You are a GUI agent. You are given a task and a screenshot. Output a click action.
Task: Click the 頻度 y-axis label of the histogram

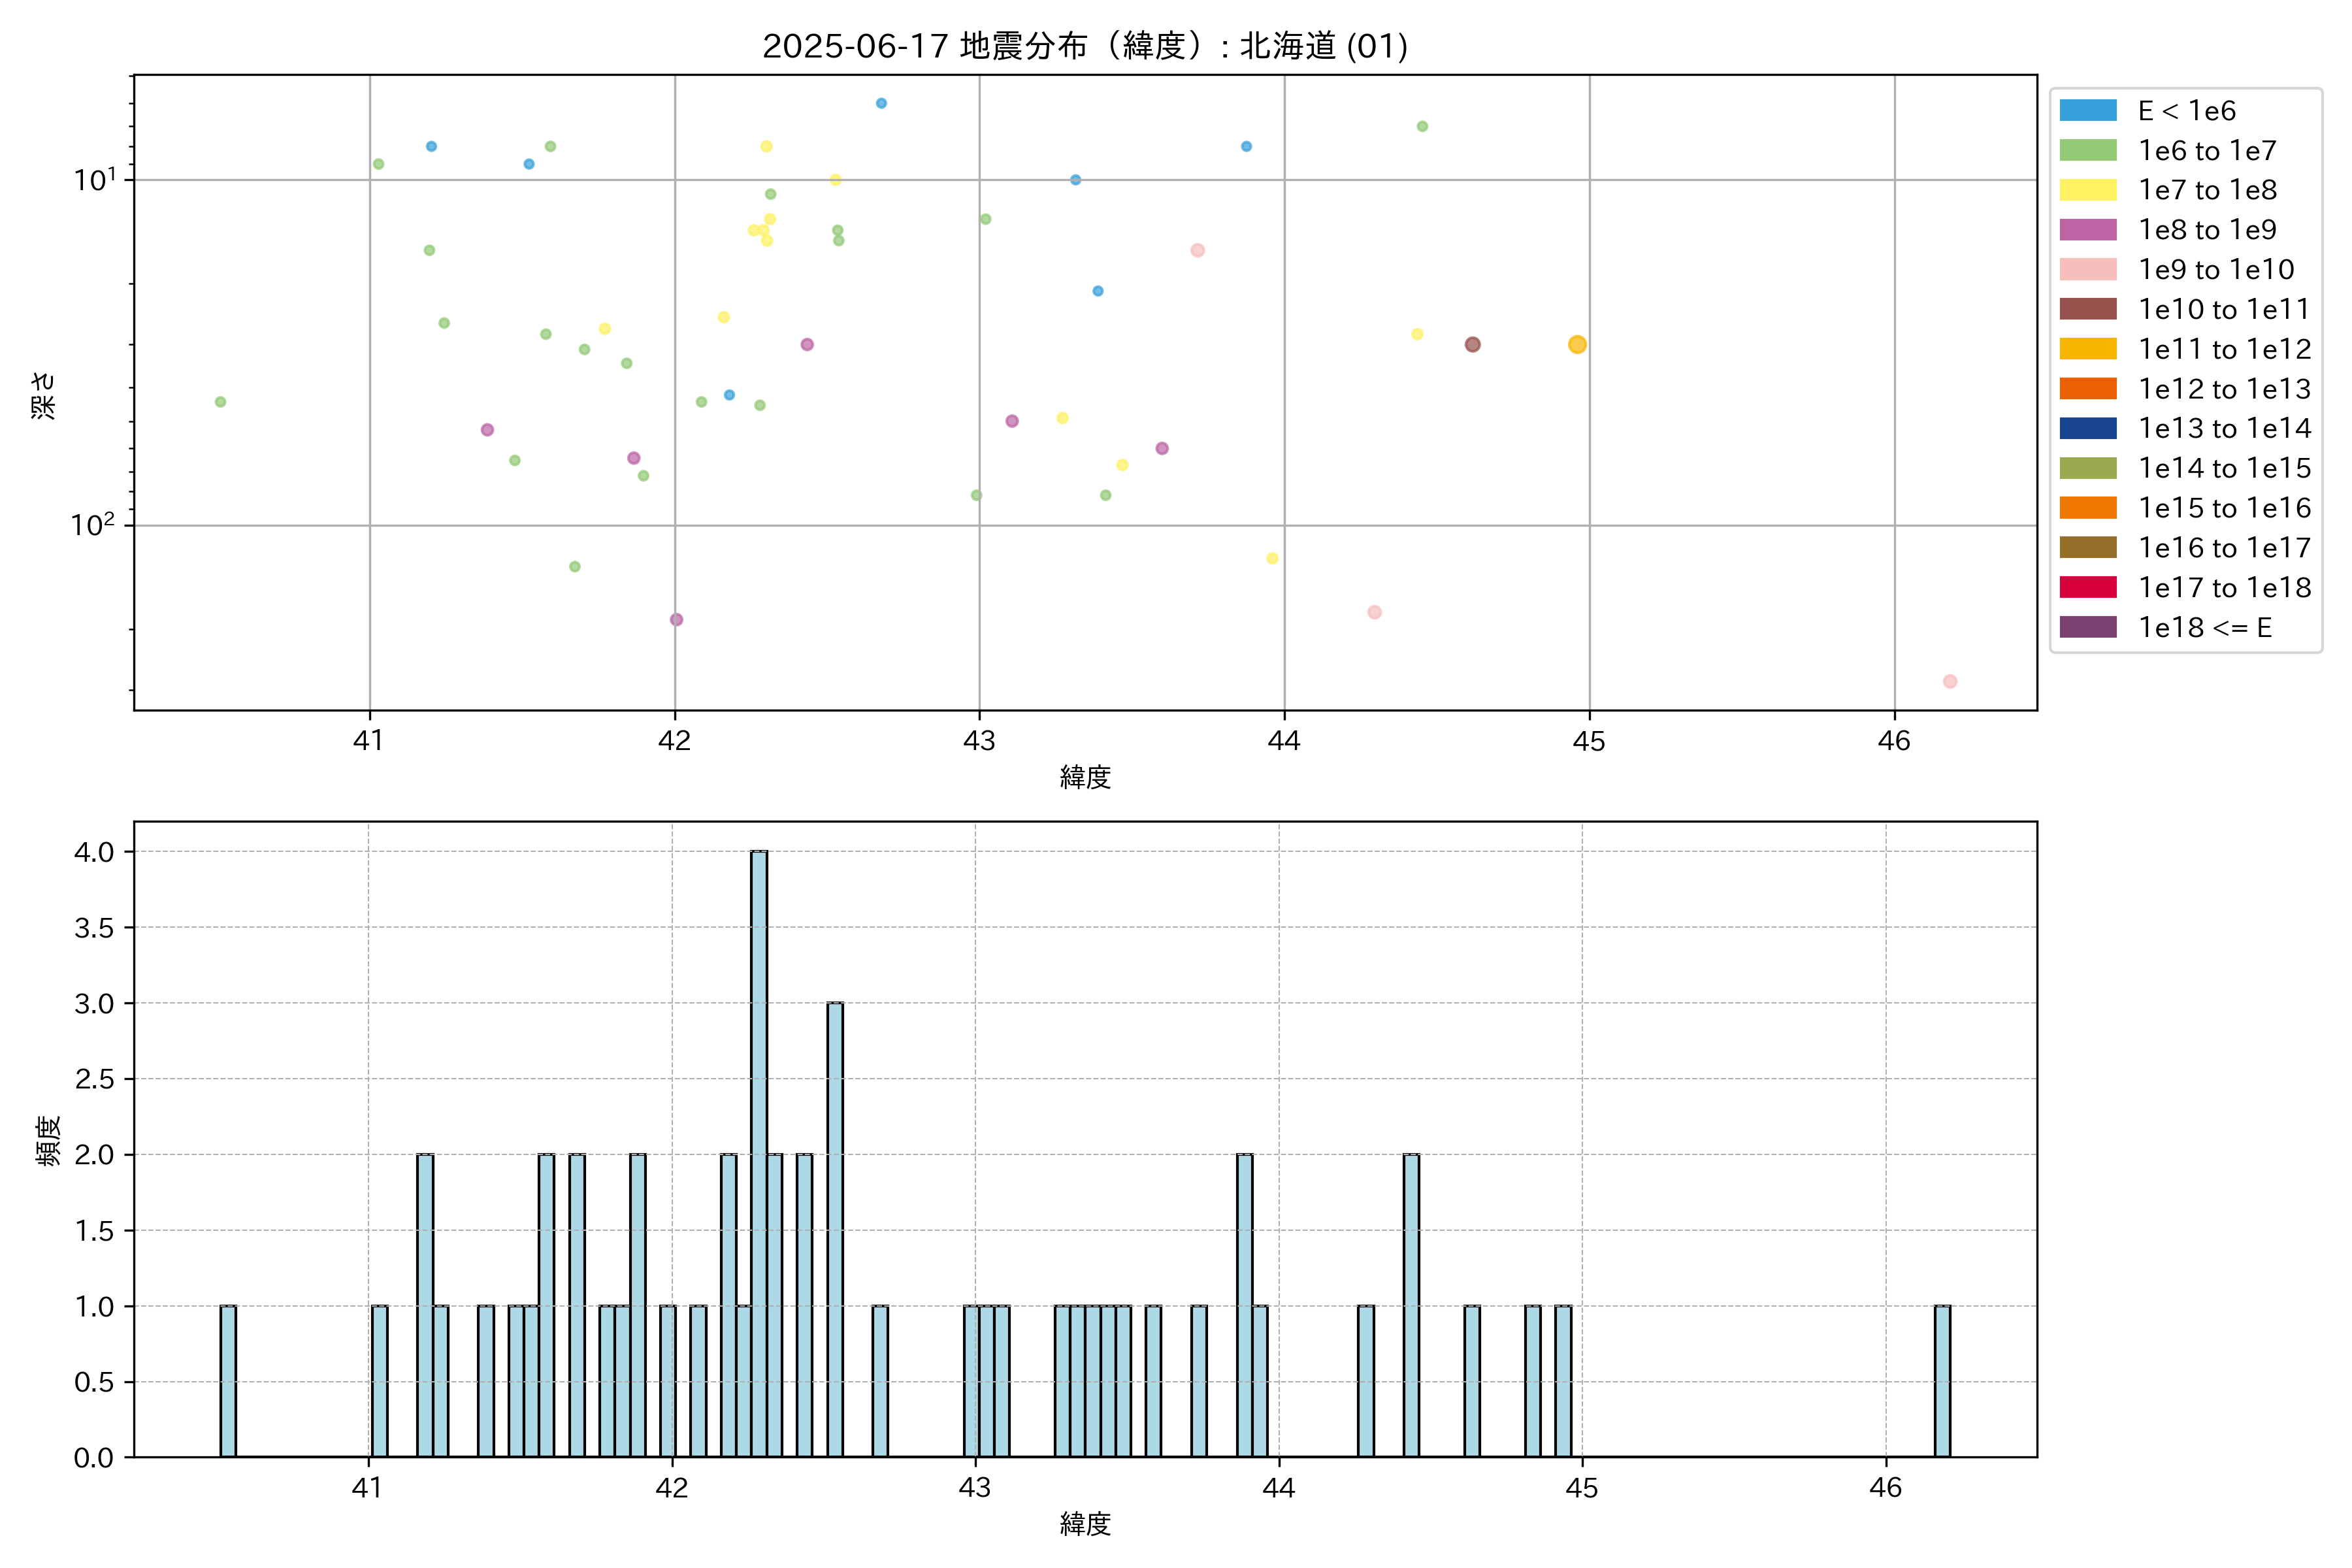48,1140
